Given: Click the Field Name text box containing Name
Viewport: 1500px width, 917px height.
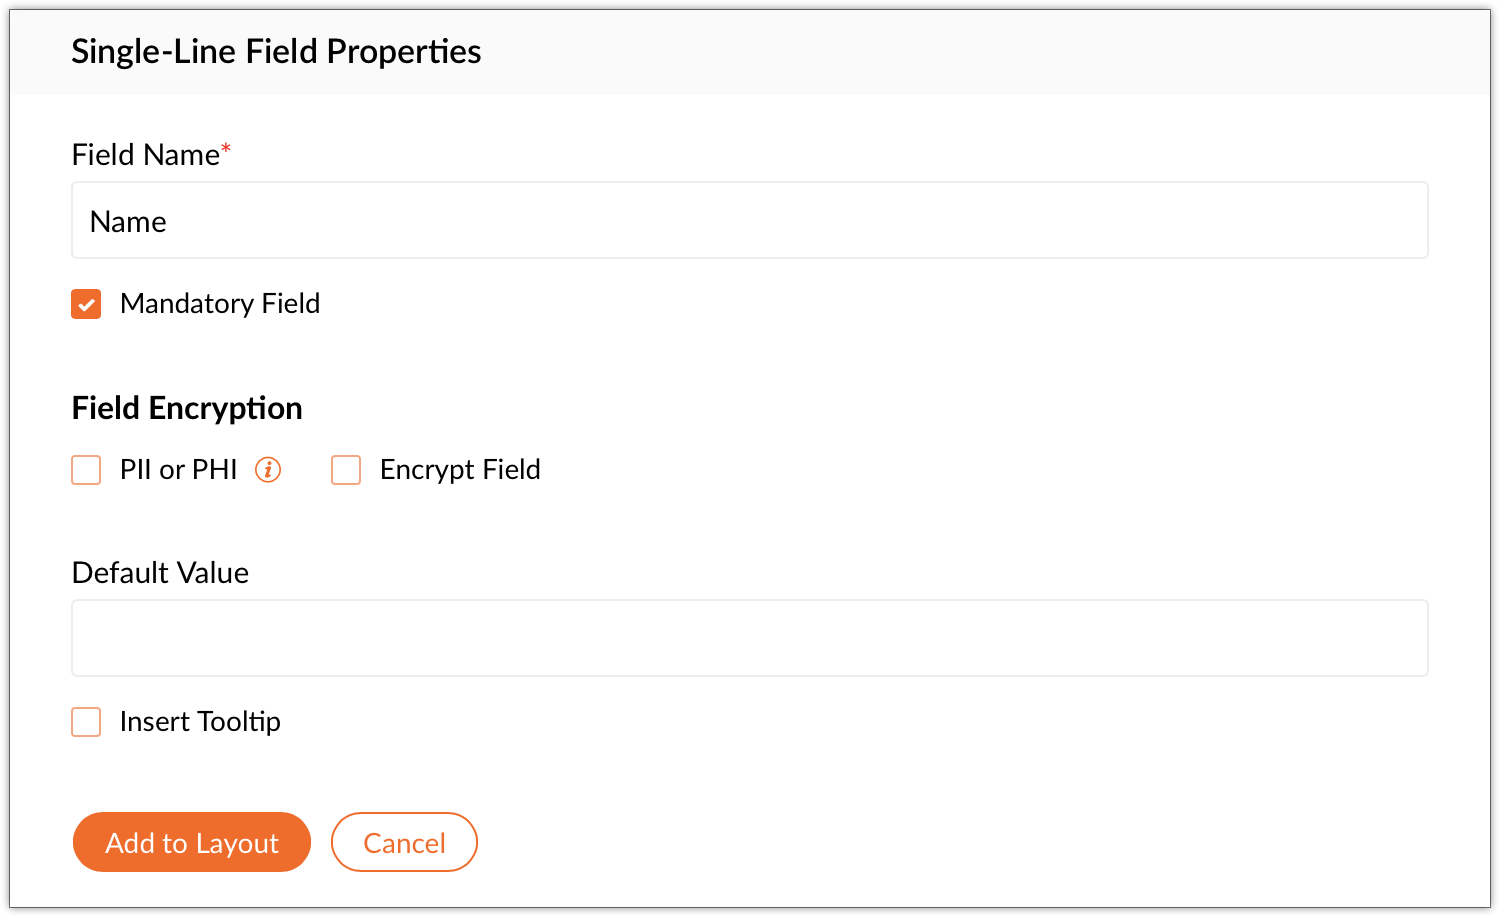Looking at the screenshot, I should 750,220.
